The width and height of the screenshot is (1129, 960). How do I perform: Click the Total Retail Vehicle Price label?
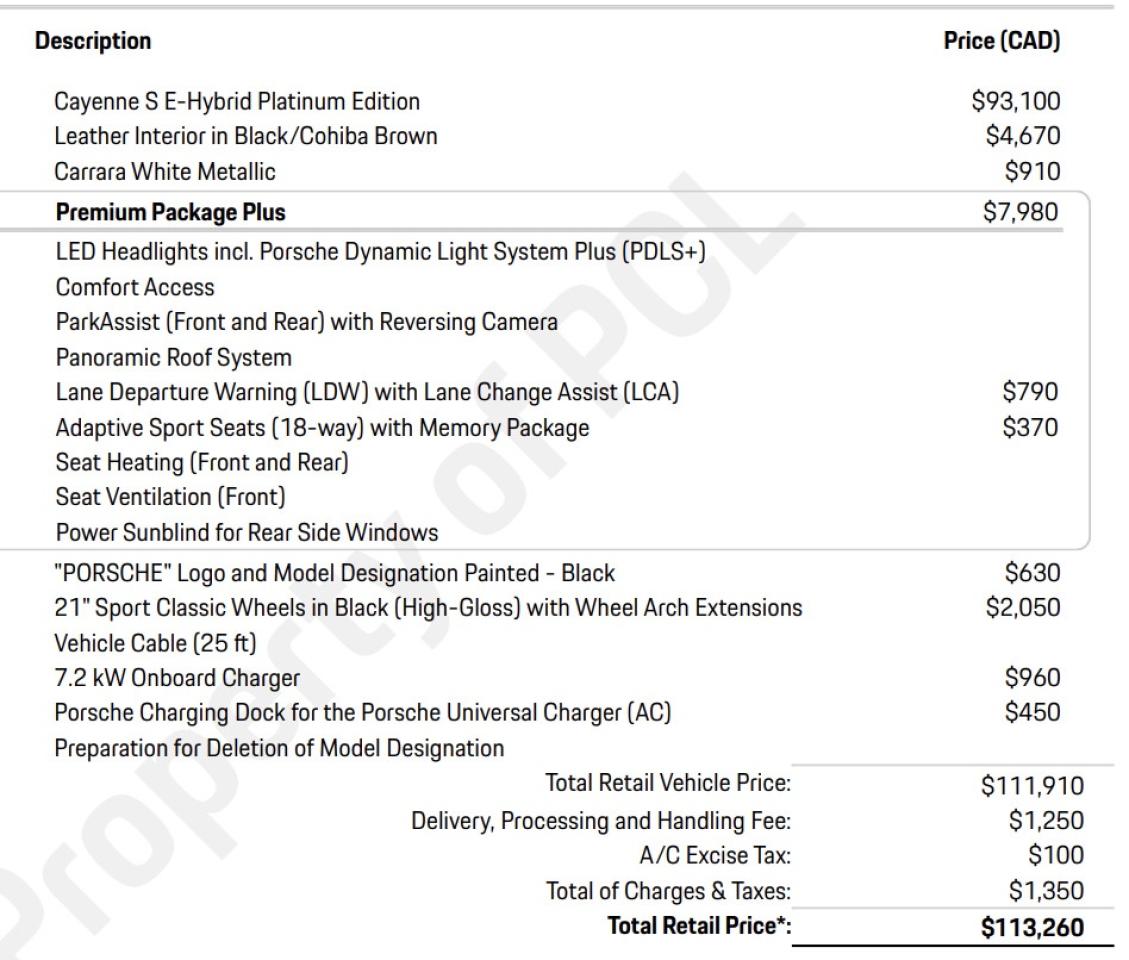coord(668,785)
